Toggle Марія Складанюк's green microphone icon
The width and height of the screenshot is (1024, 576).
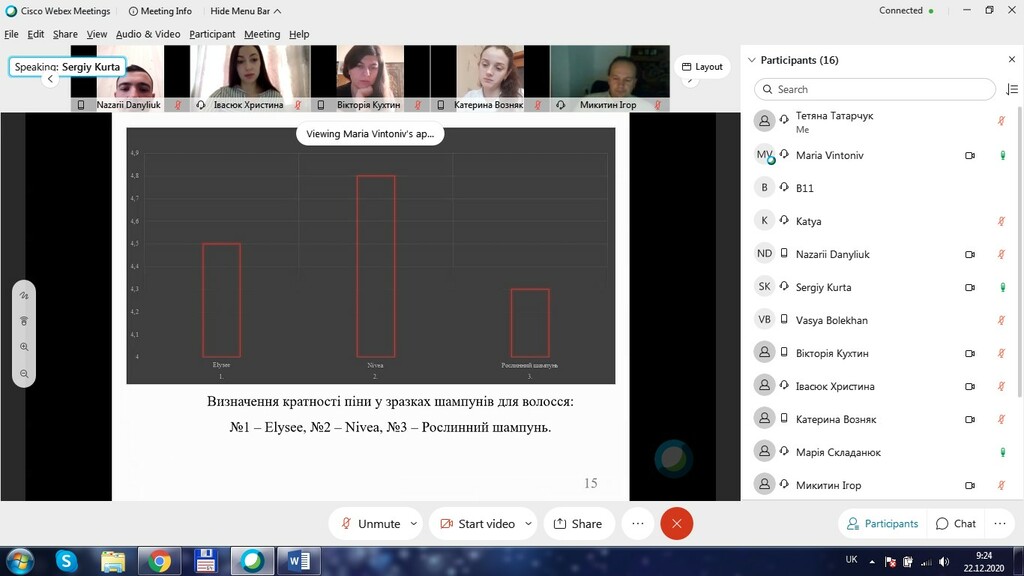point(1002,453)
